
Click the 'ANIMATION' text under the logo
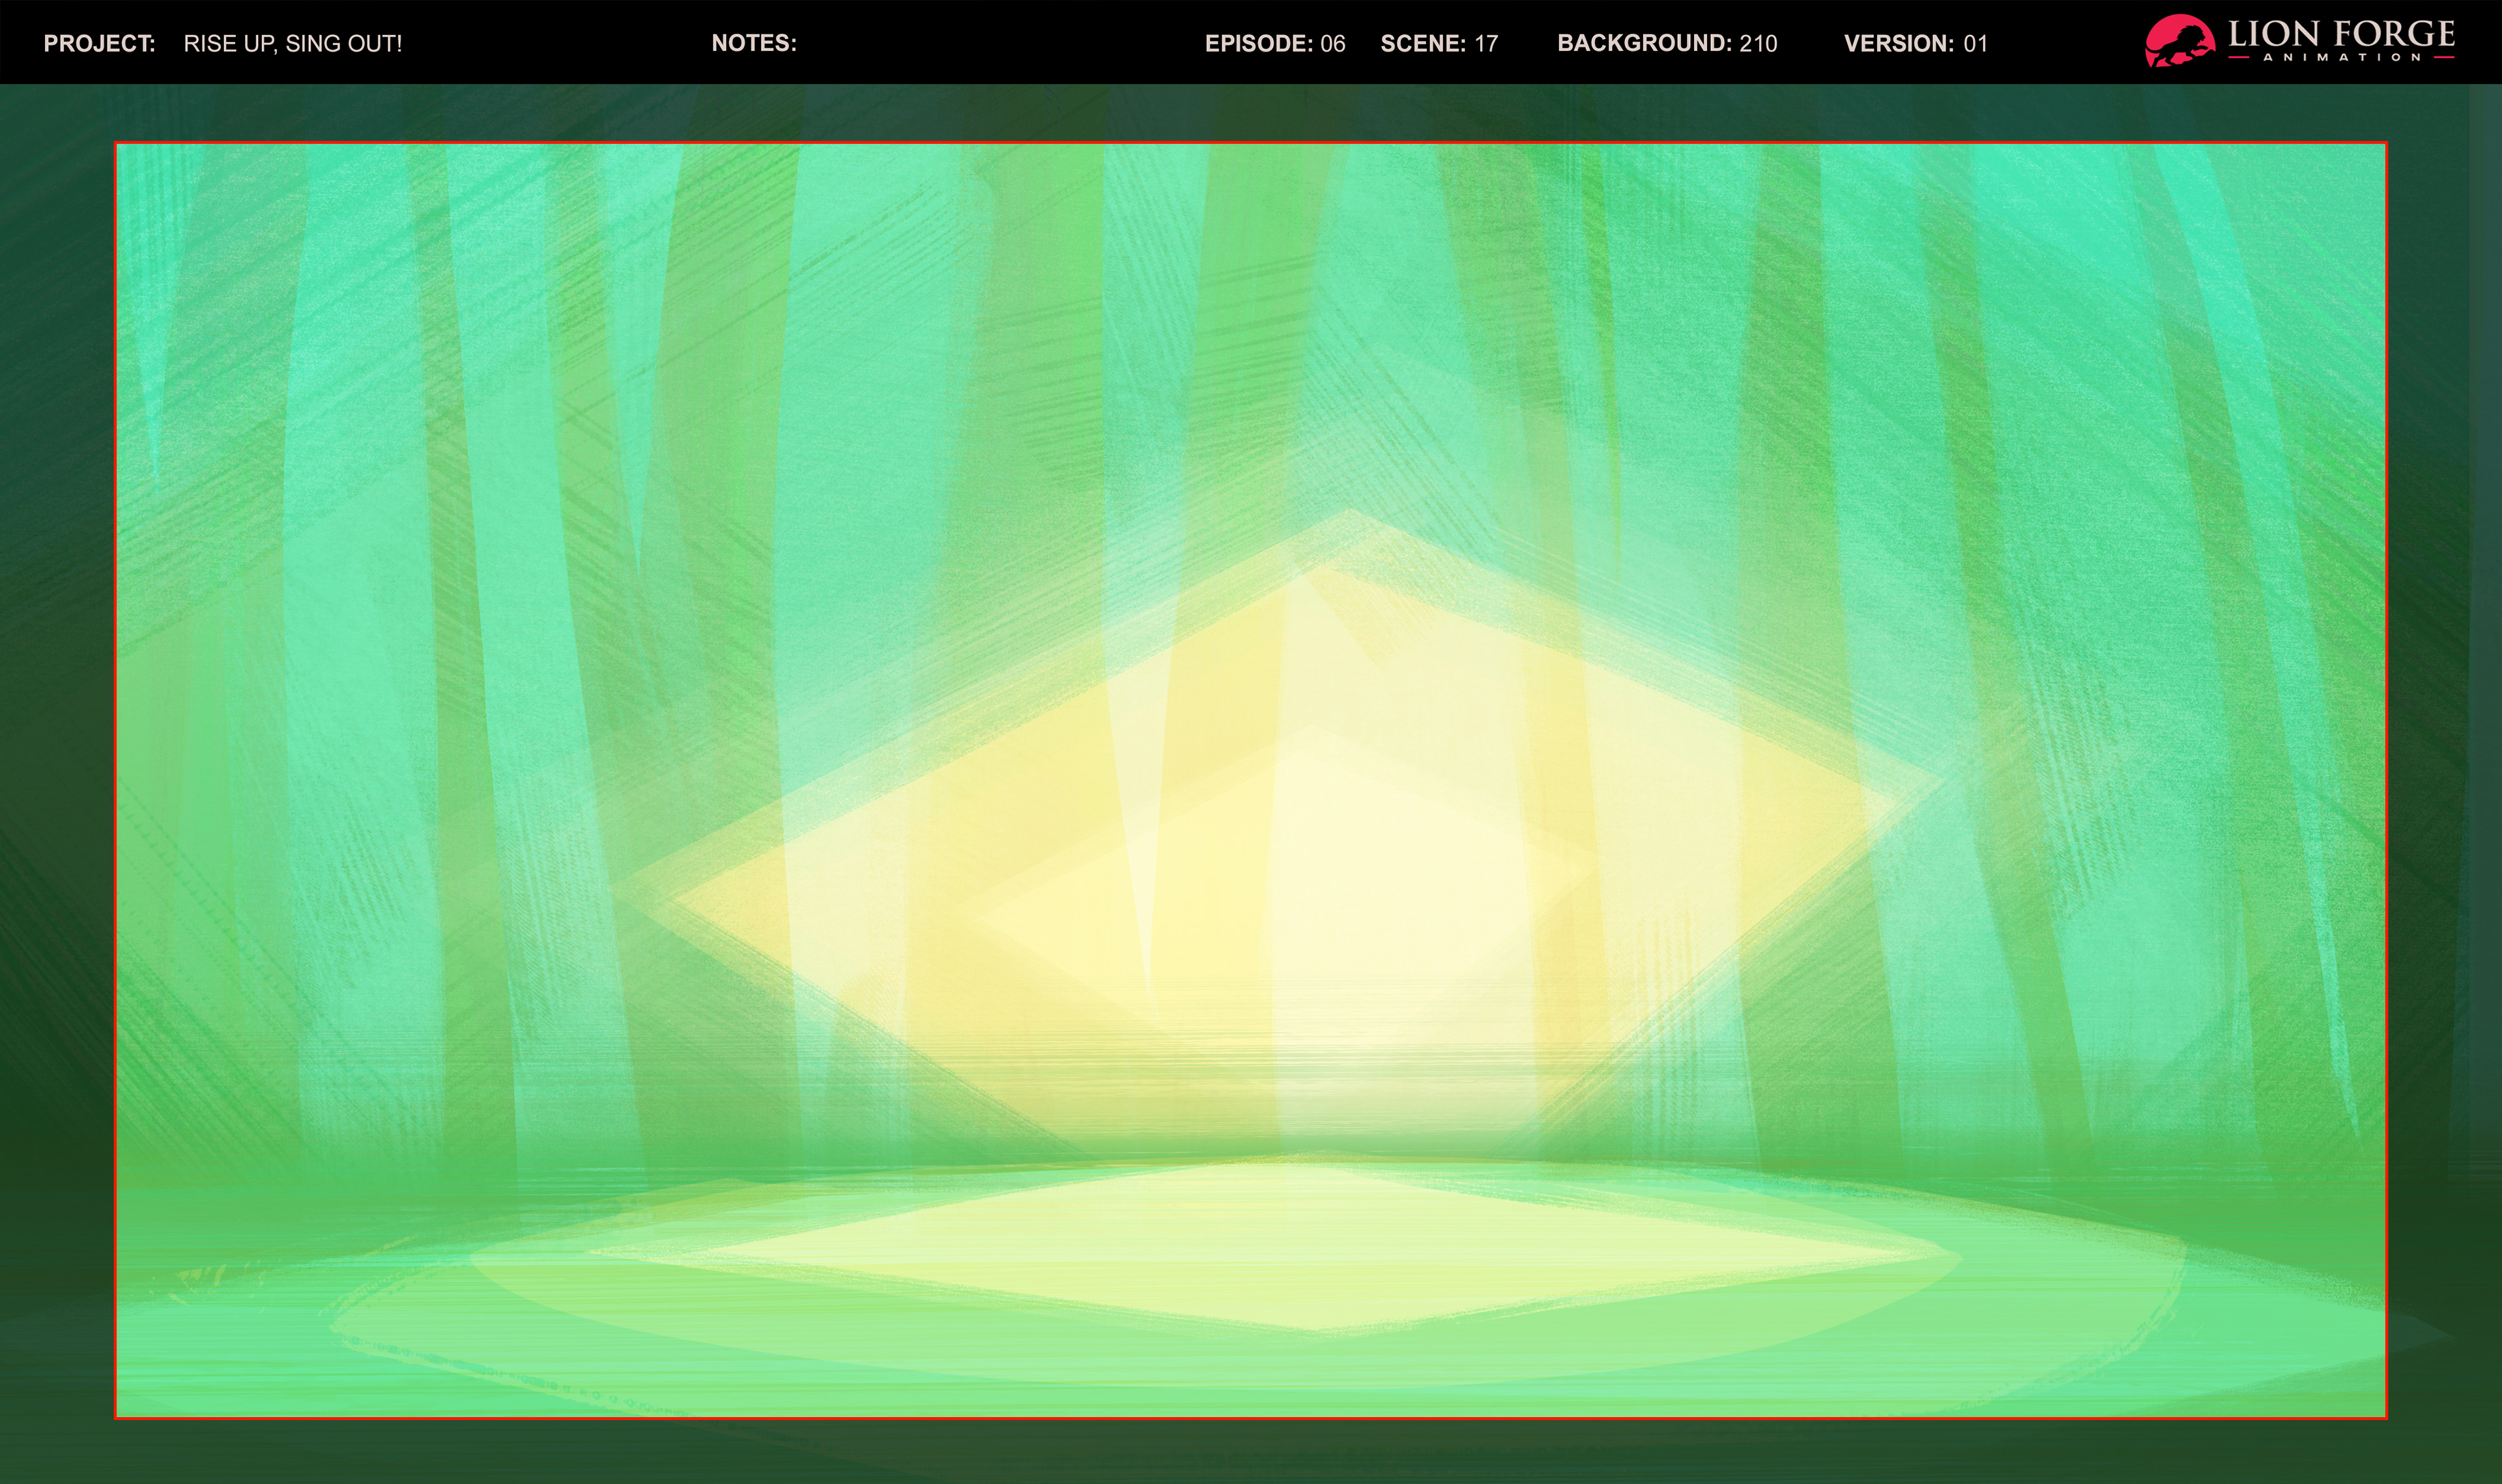(x=2342, y=58)
